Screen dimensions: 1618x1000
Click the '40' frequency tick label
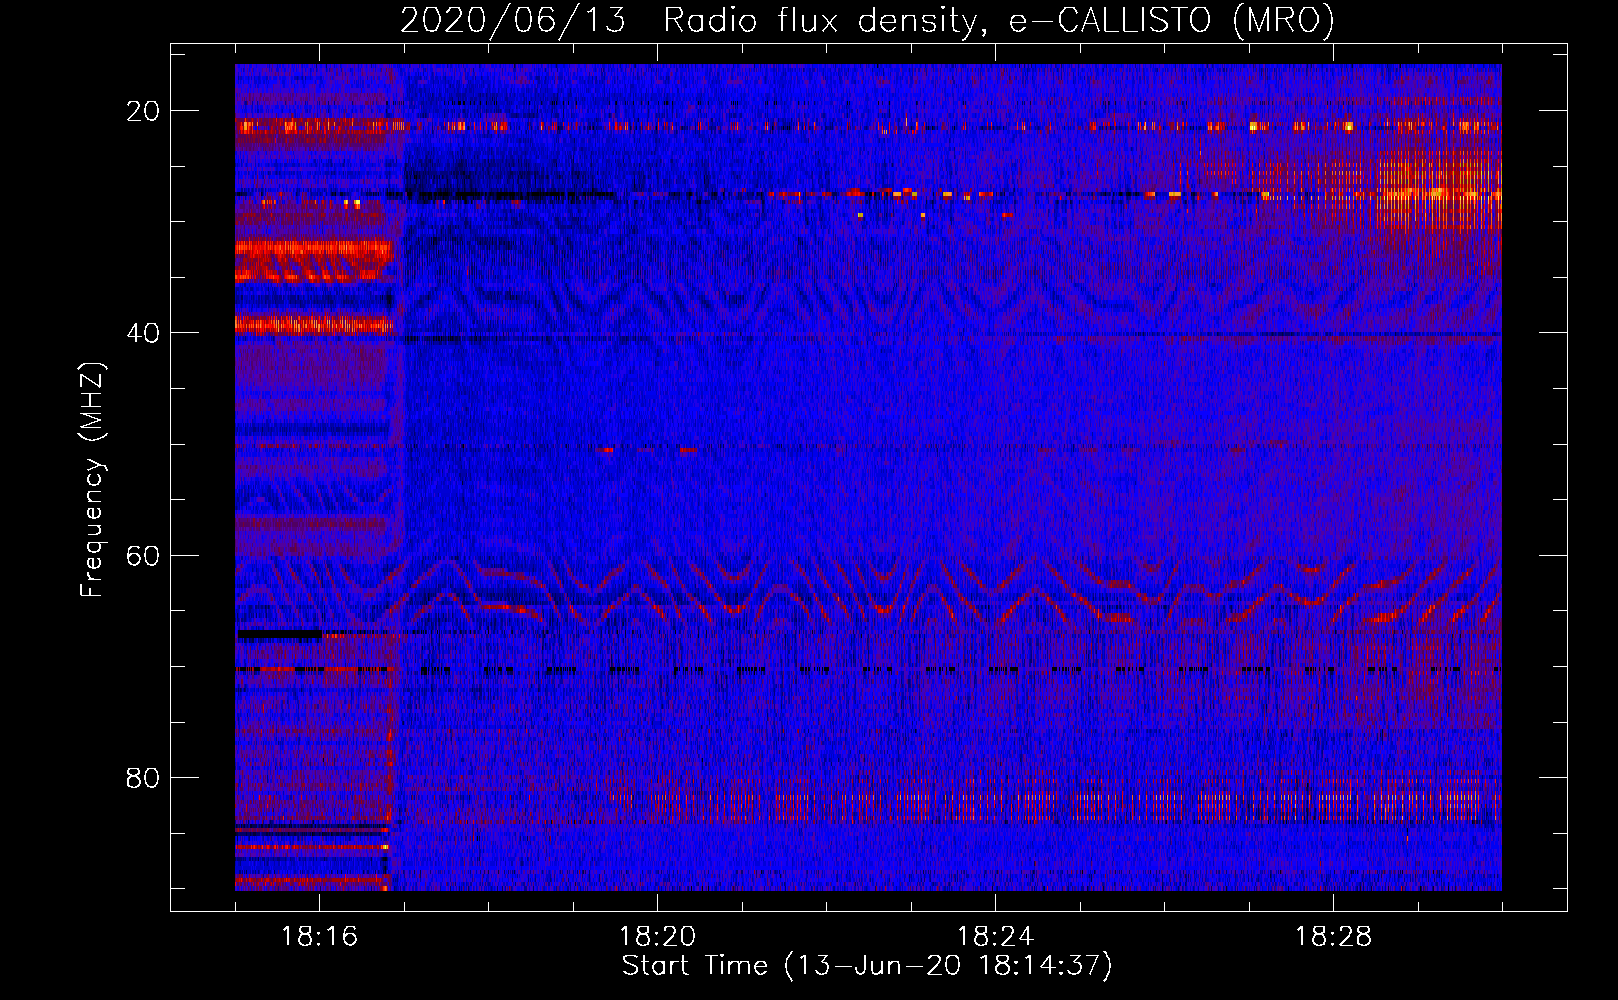pyautogui.click(x=143, y=333)
